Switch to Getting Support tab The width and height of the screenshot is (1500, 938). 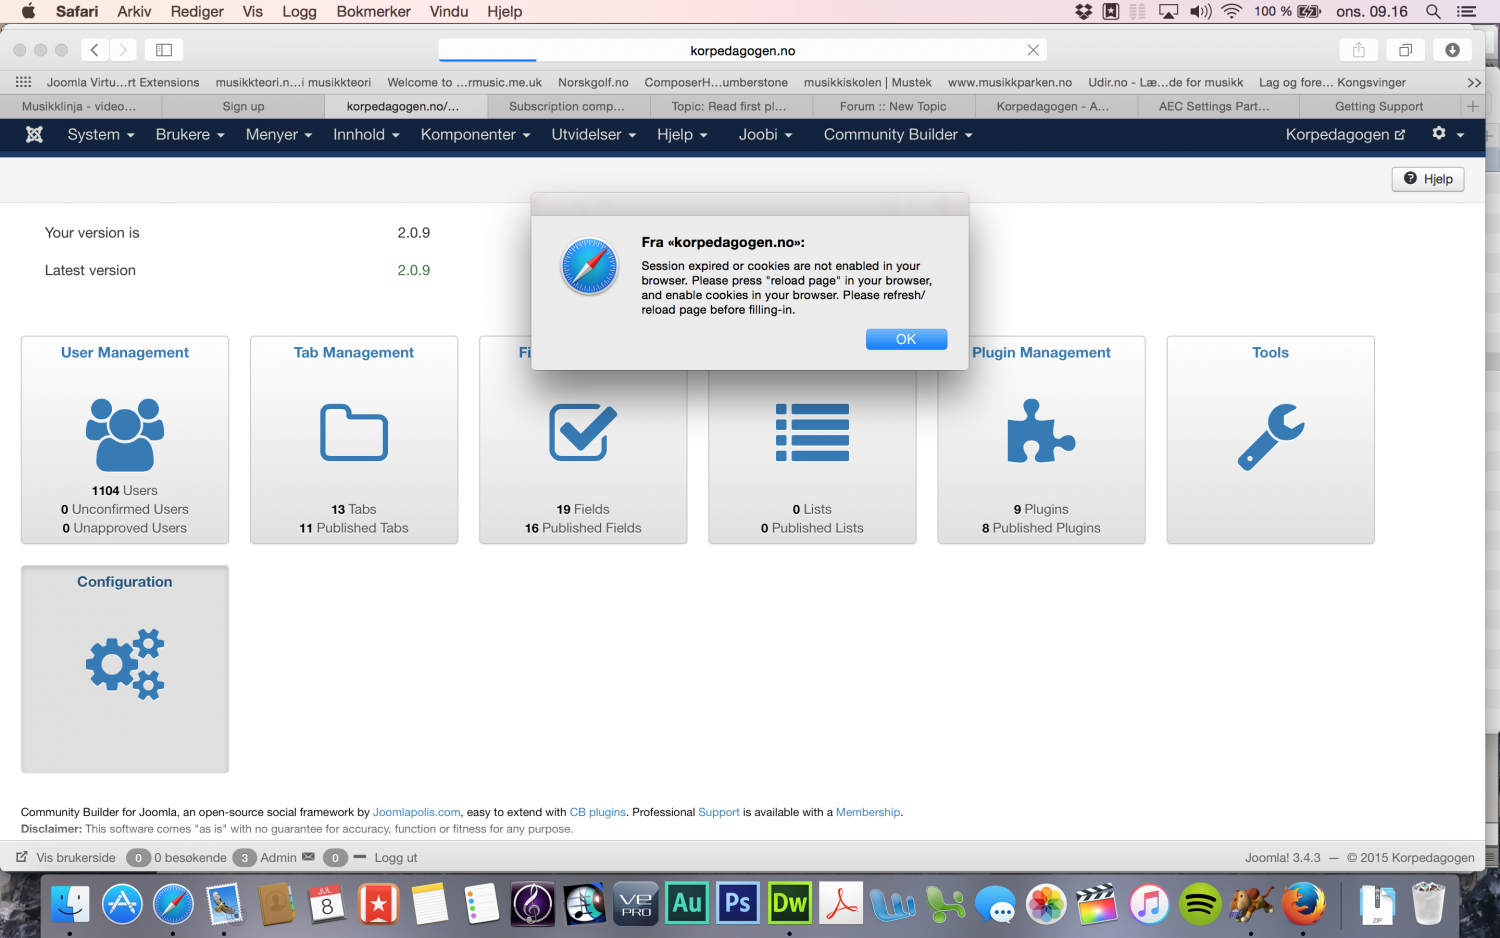point(1379,106)
